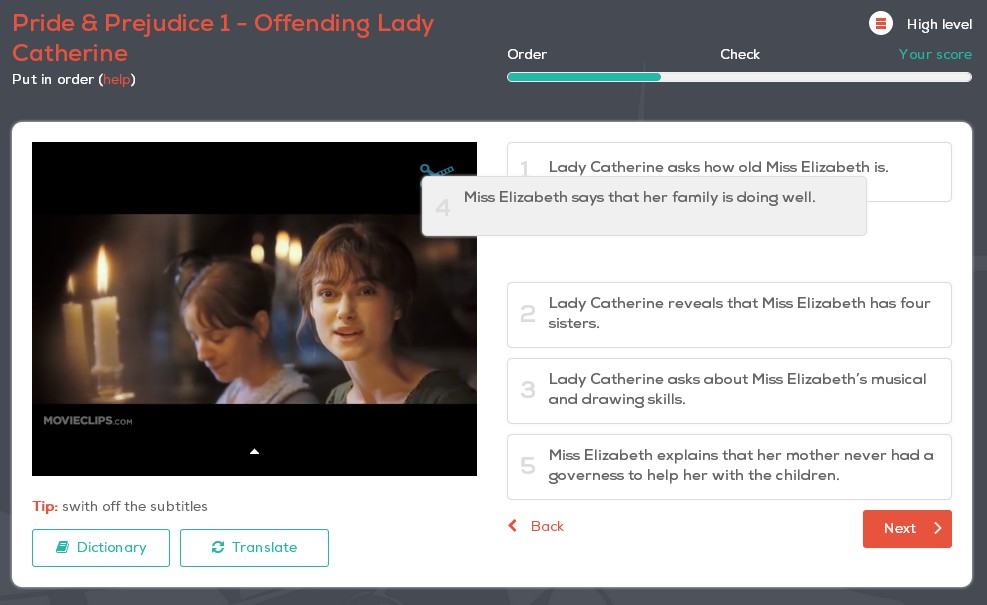
Task: Click the Dictionary book icon
Action: point(62,547)
